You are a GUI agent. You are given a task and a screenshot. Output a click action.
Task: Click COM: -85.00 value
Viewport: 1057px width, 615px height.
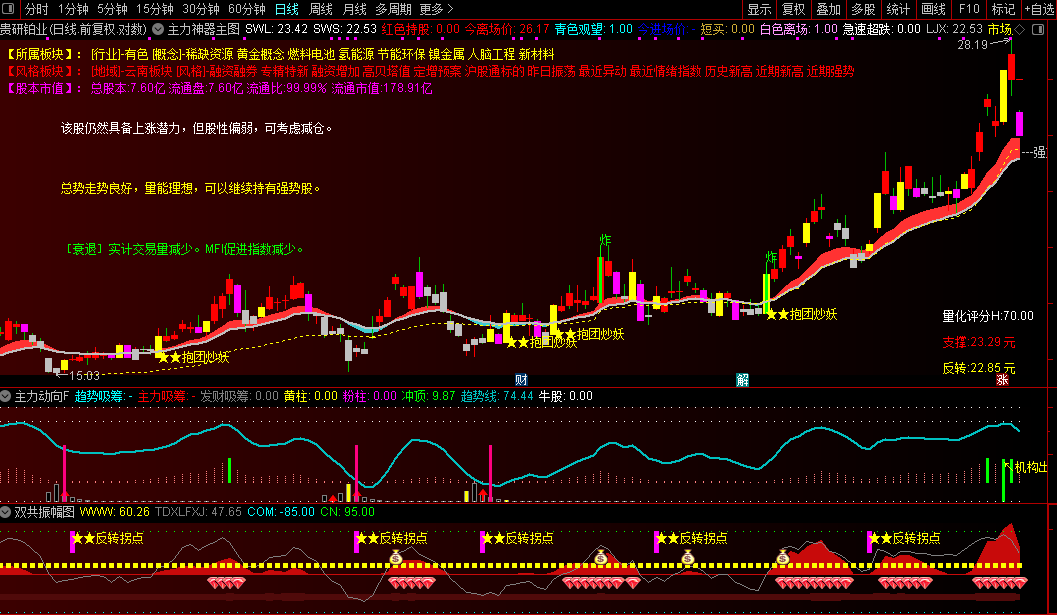tap(280, 512)
